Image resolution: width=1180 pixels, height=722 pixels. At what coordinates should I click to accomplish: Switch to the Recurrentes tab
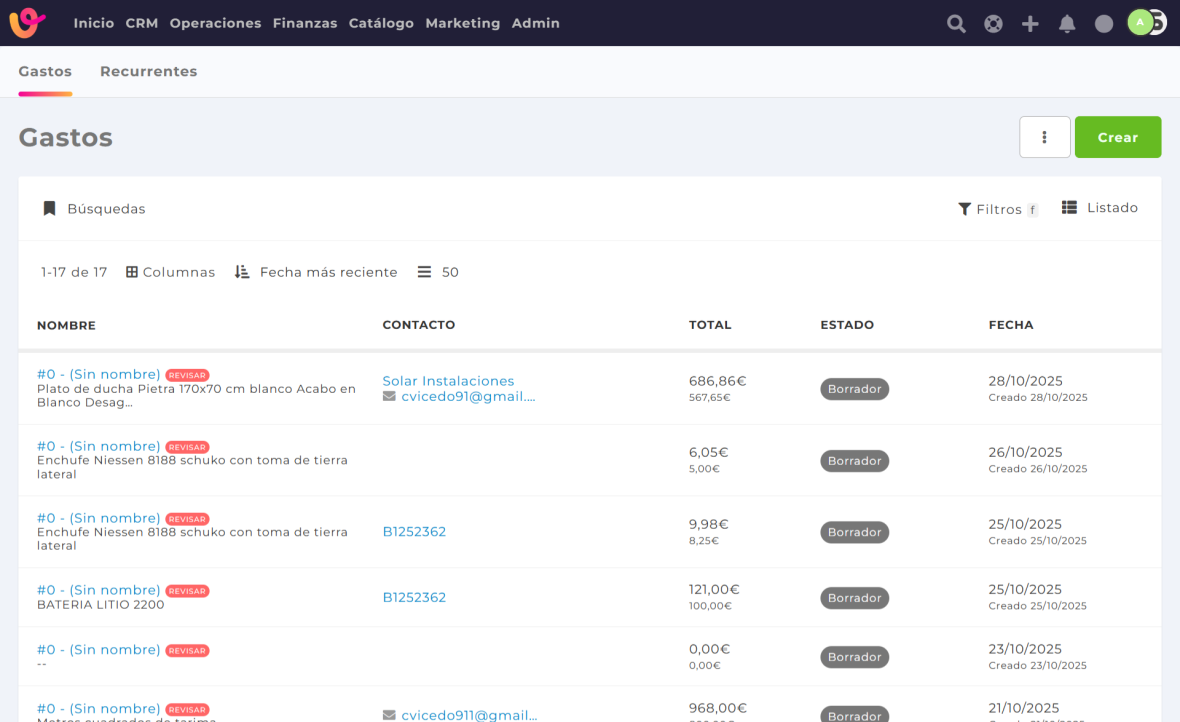[x=148, y=72]
